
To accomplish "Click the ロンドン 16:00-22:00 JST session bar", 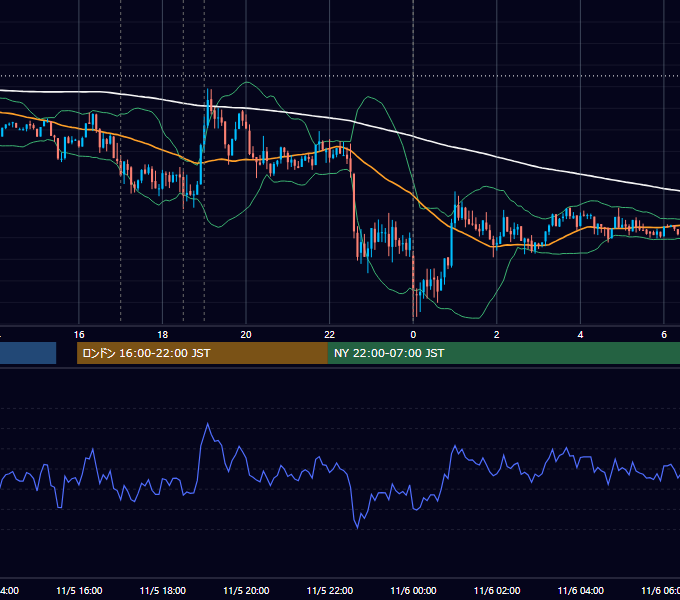I will point(202,353).
